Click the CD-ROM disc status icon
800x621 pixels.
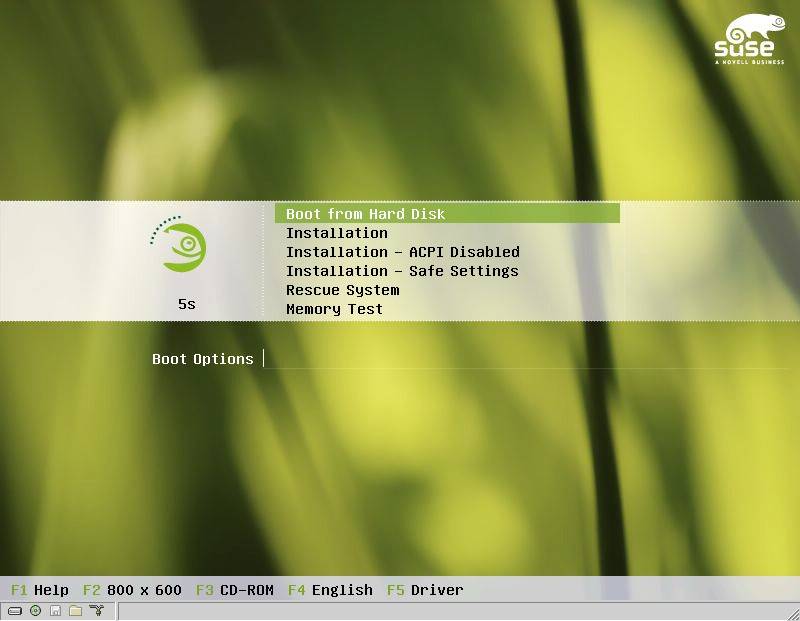click(35, 611)
